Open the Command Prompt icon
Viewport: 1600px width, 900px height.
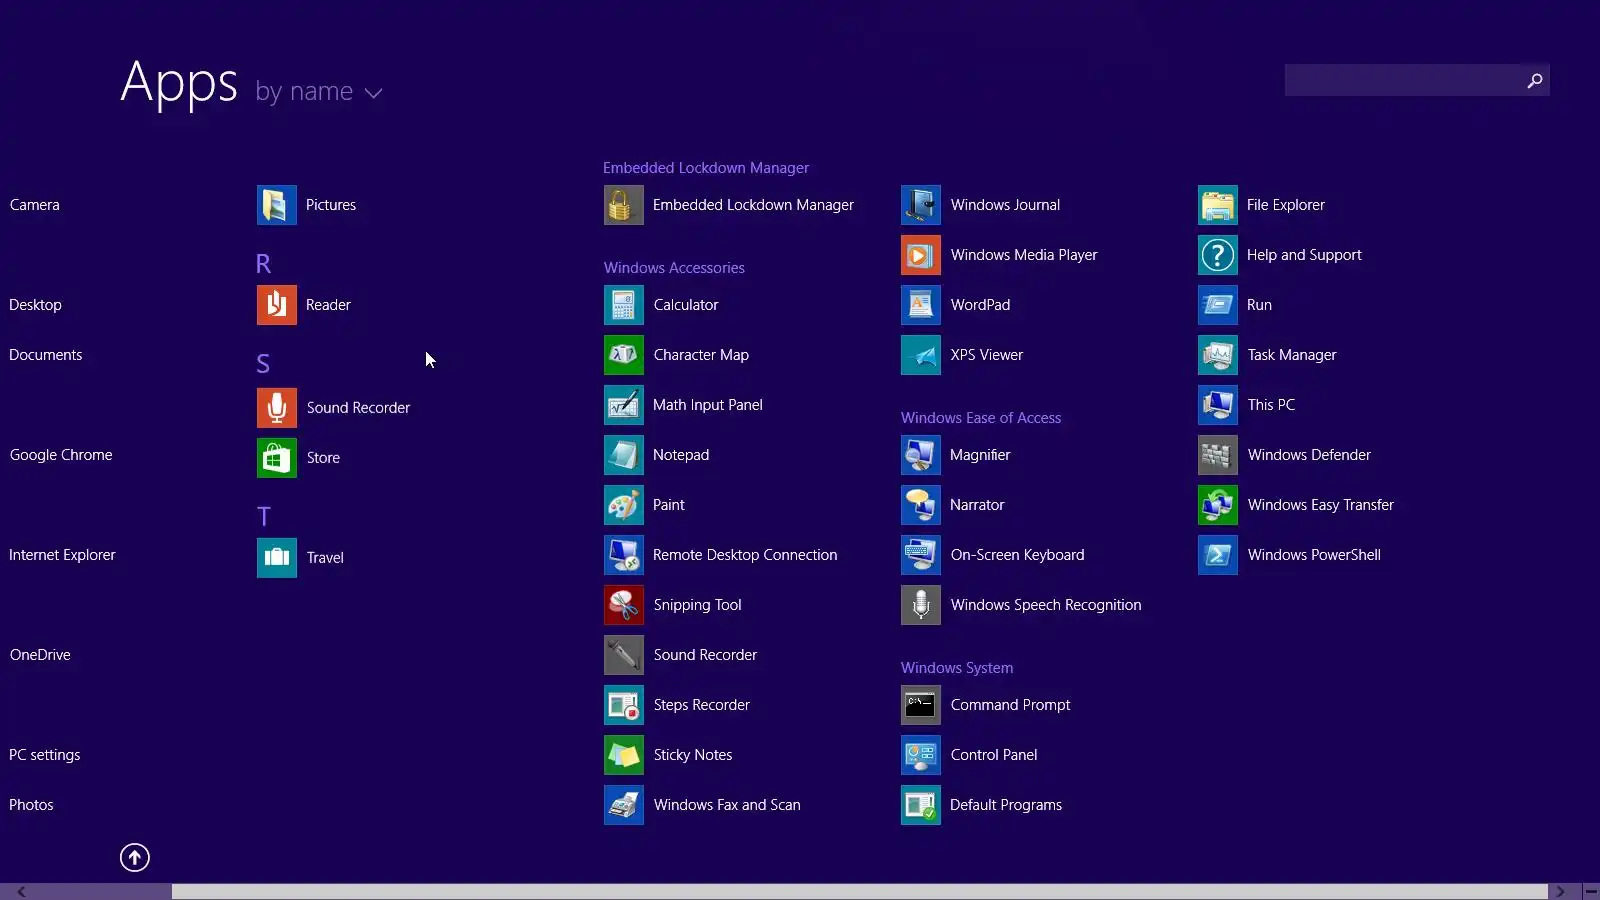(x=921, y=705)
